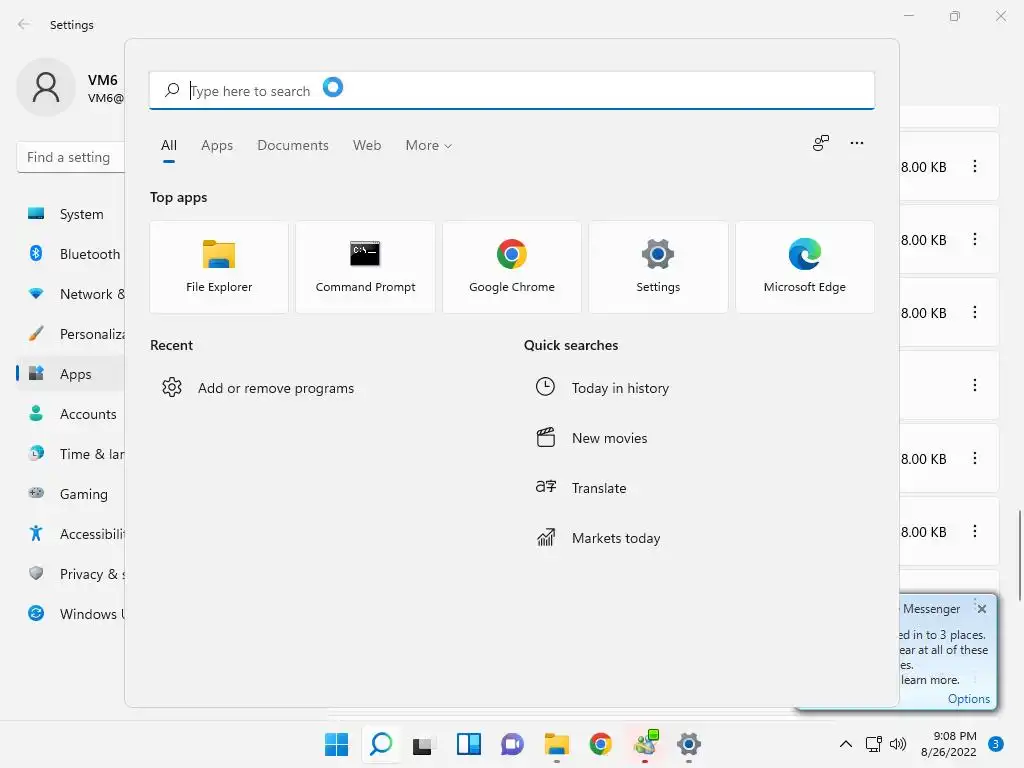This screenshot has width=1024, height=768.
Task: Open the clock showing 9:08 PM
Action: click(x=949, y=744)
